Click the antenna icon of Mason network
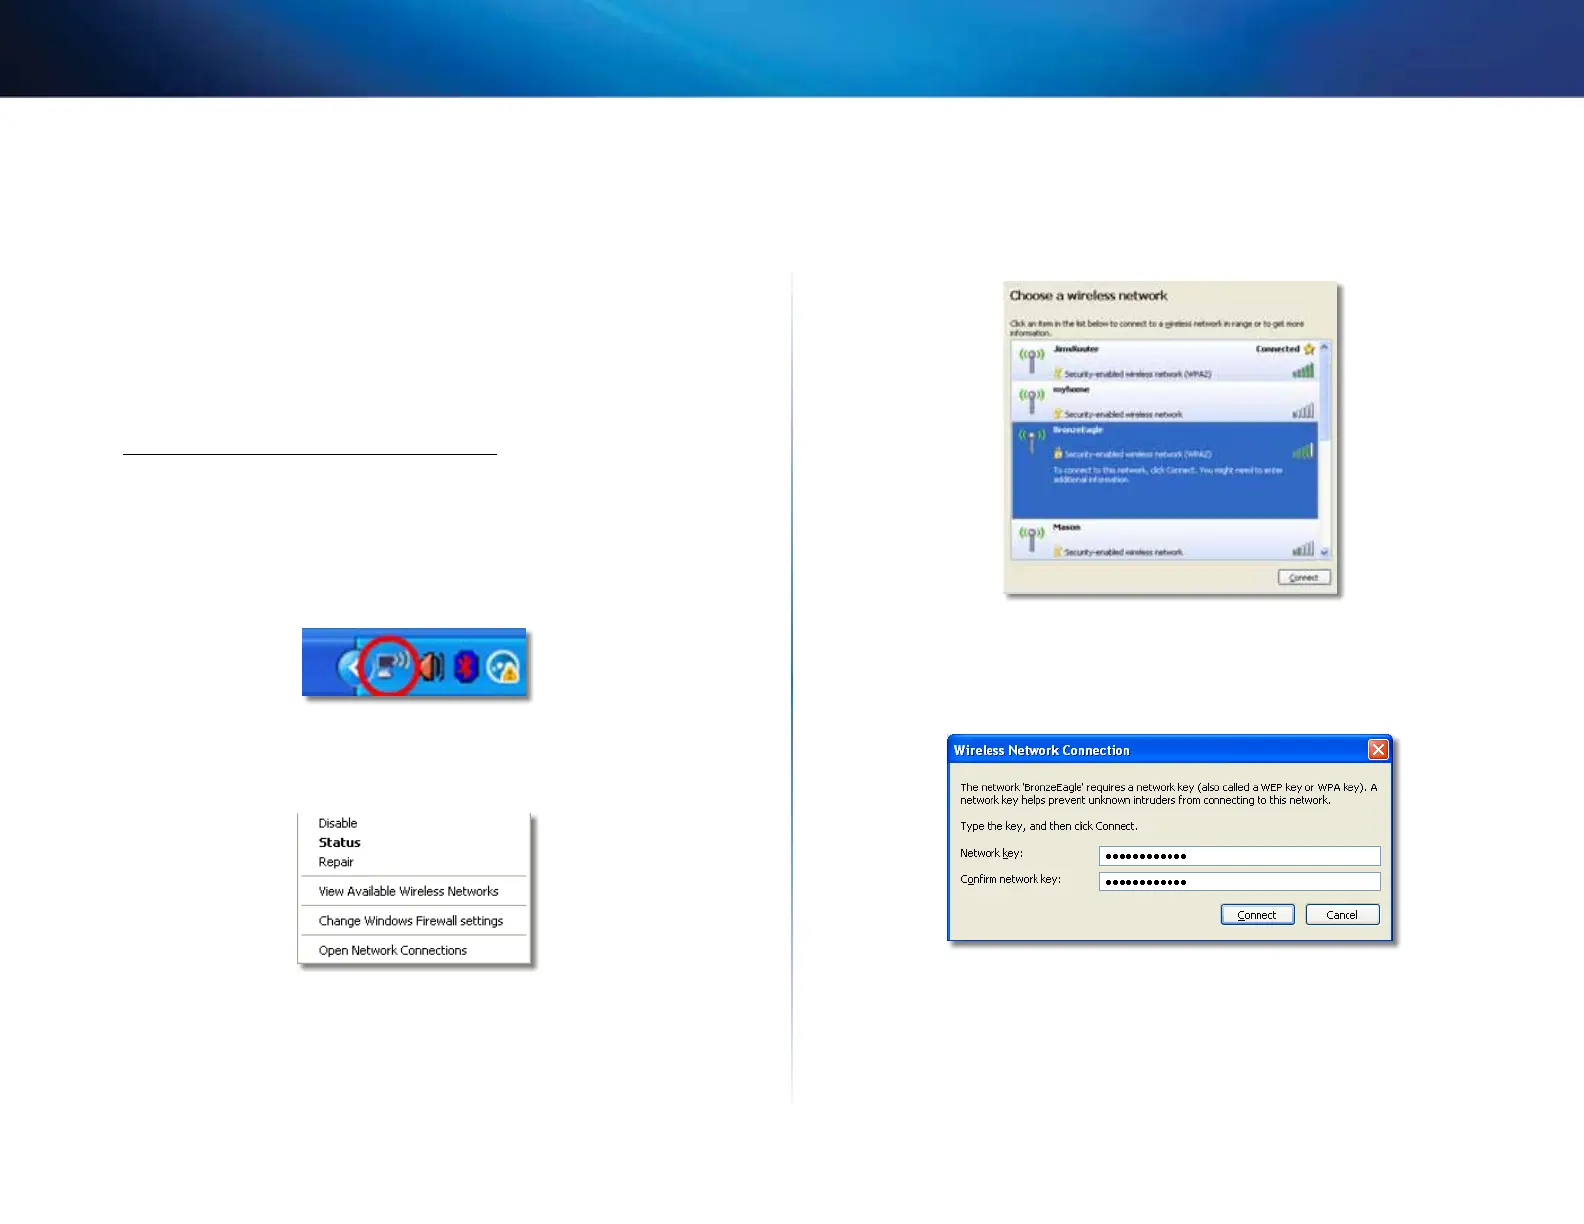 [1032, 539]
